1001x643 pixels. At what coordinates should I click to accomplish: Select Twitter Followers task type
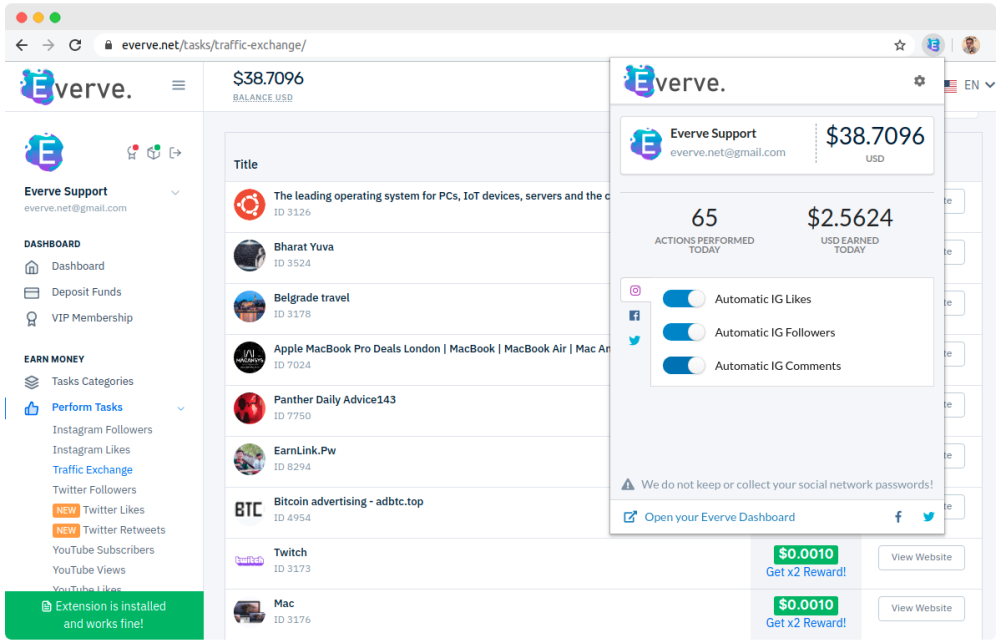(94, 490)
